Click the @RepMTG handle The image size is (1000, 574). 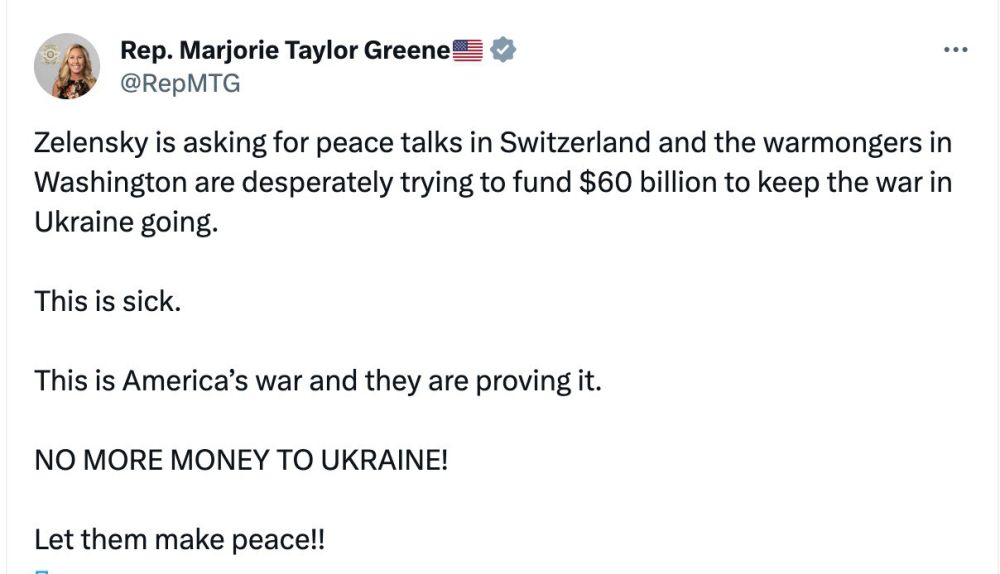(x=180, y=84)
